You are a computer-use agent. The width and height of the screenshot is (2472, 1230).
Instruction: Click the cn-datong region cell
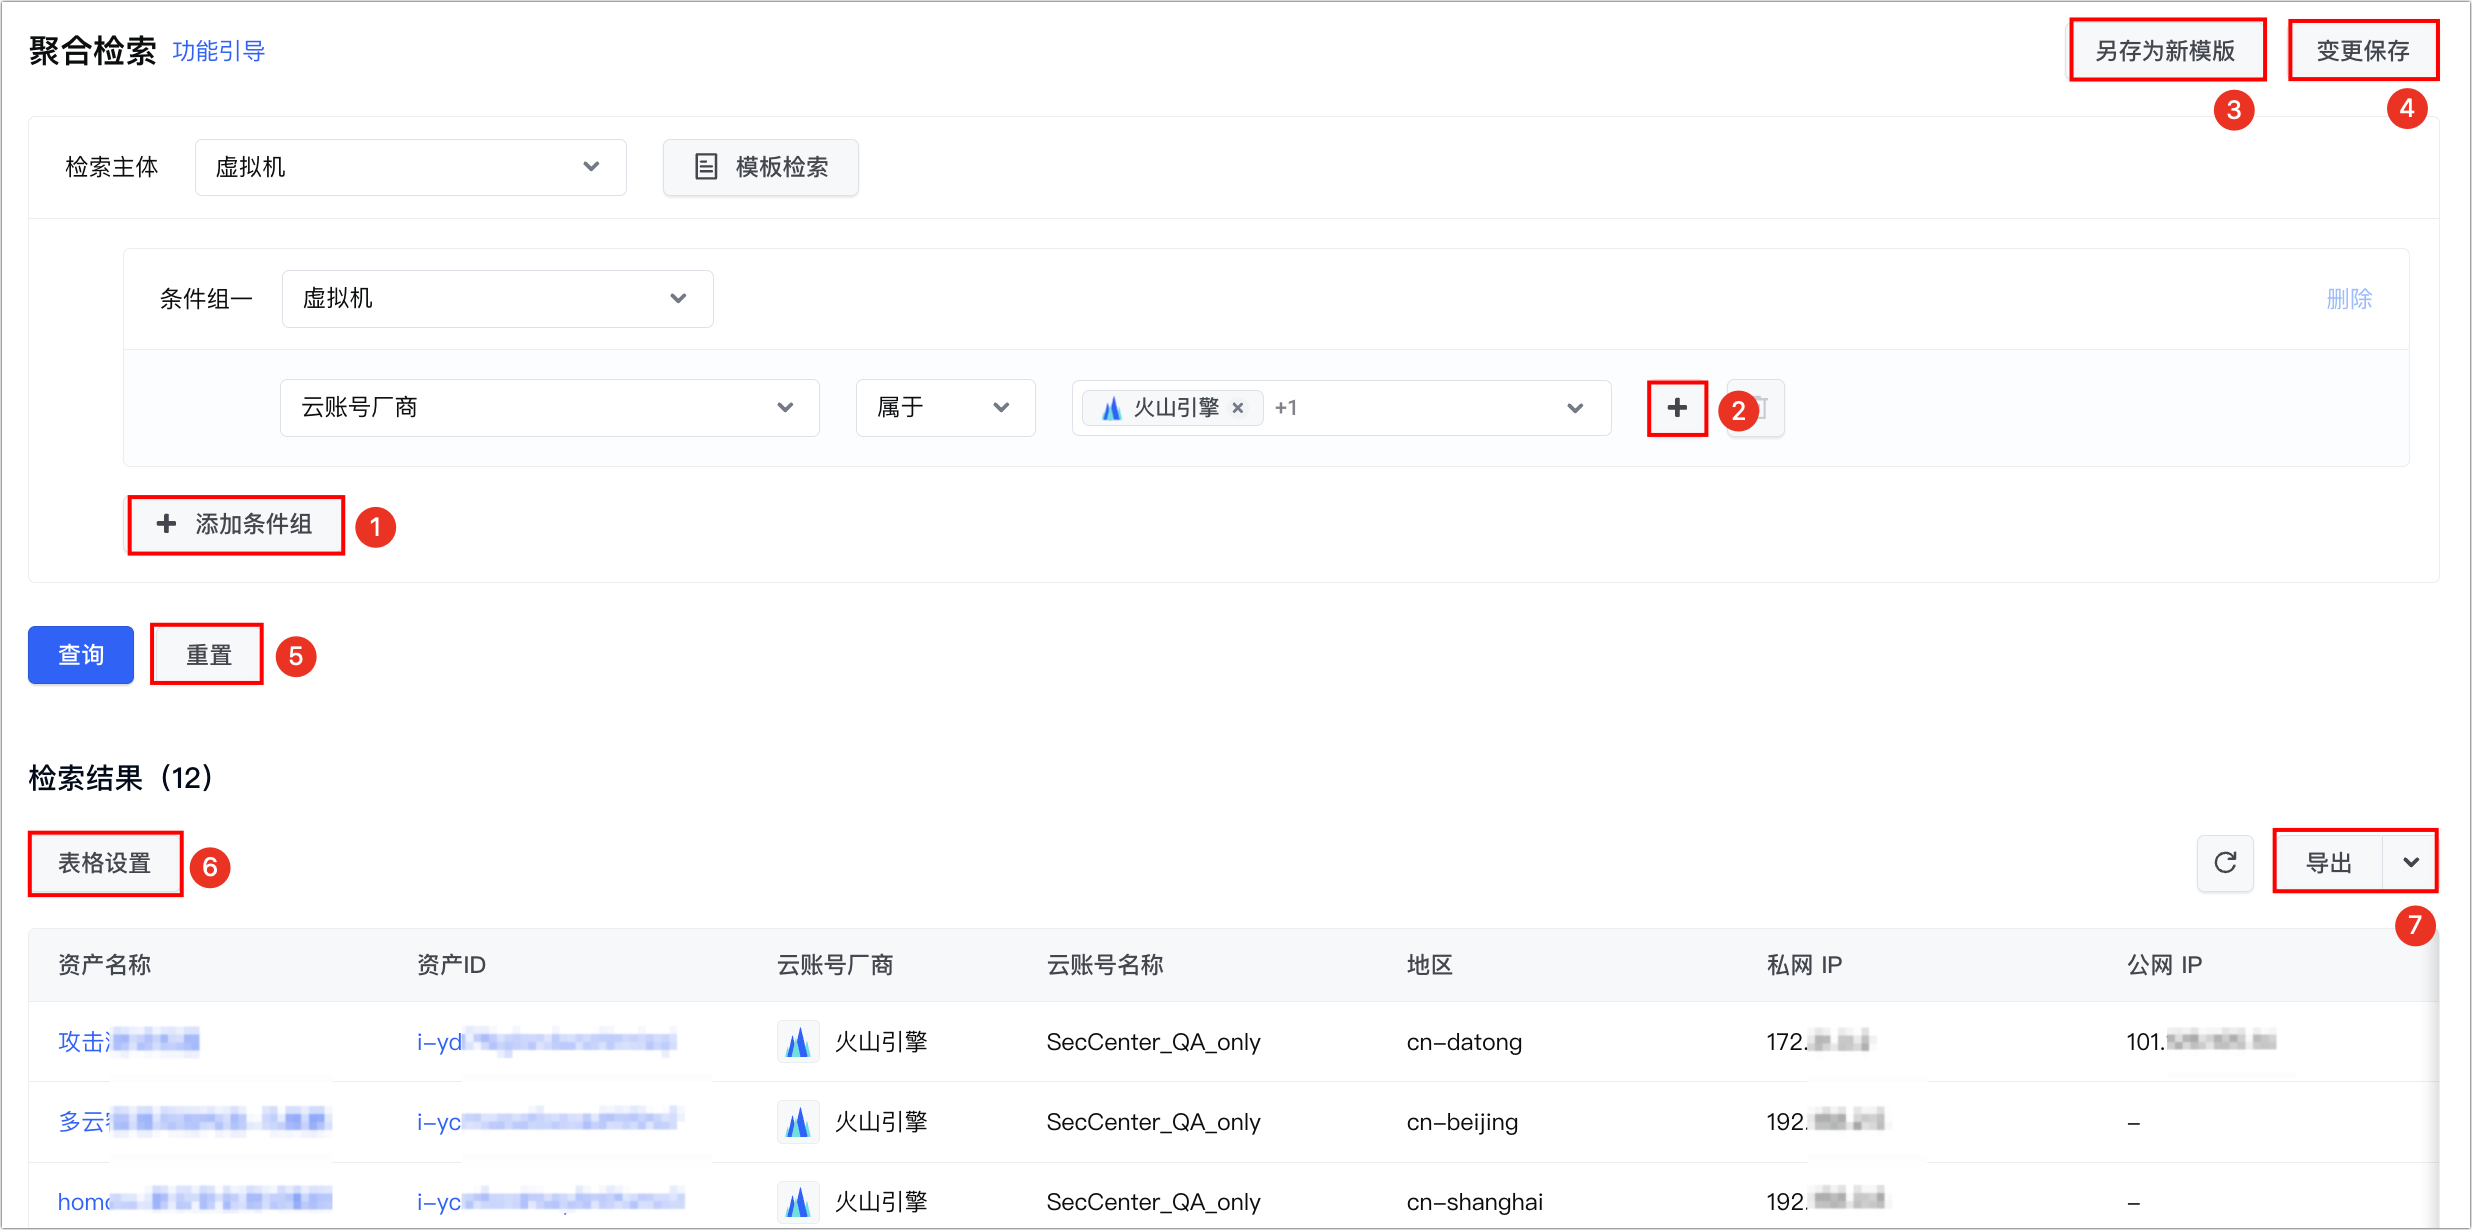(1464, 1042)
